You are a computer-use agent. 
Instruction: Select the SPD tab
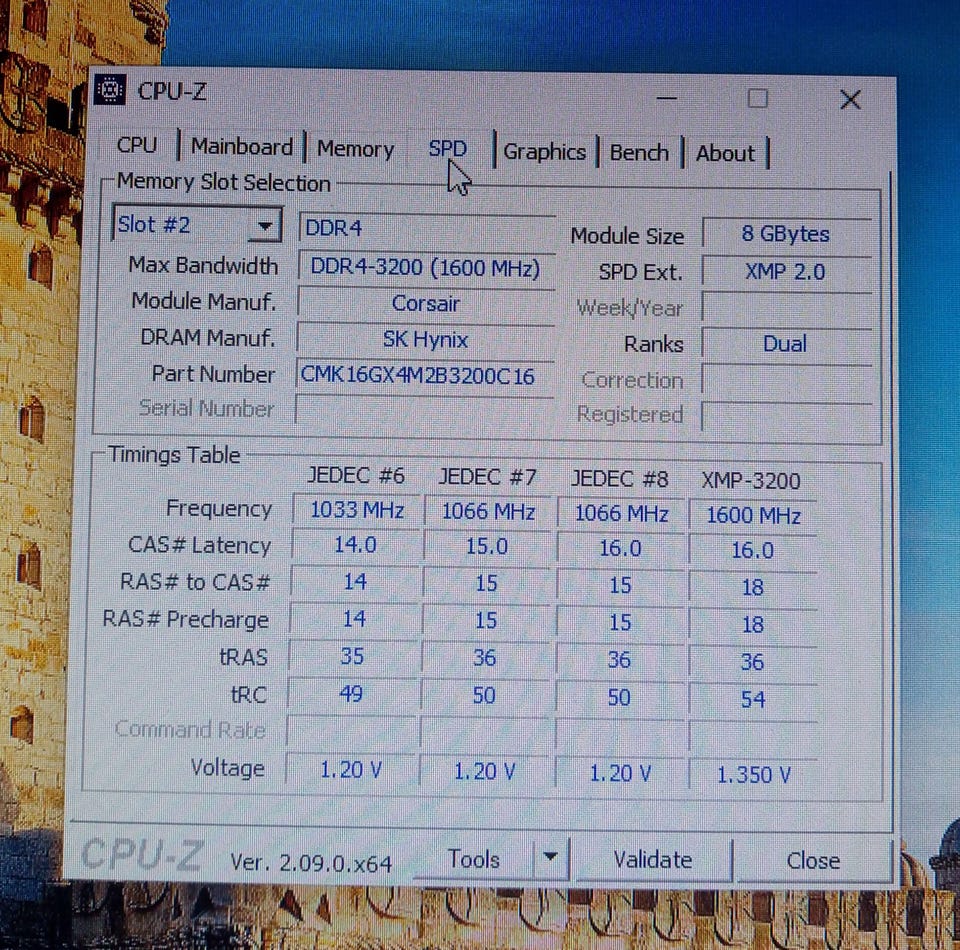[x=448, y=149]
